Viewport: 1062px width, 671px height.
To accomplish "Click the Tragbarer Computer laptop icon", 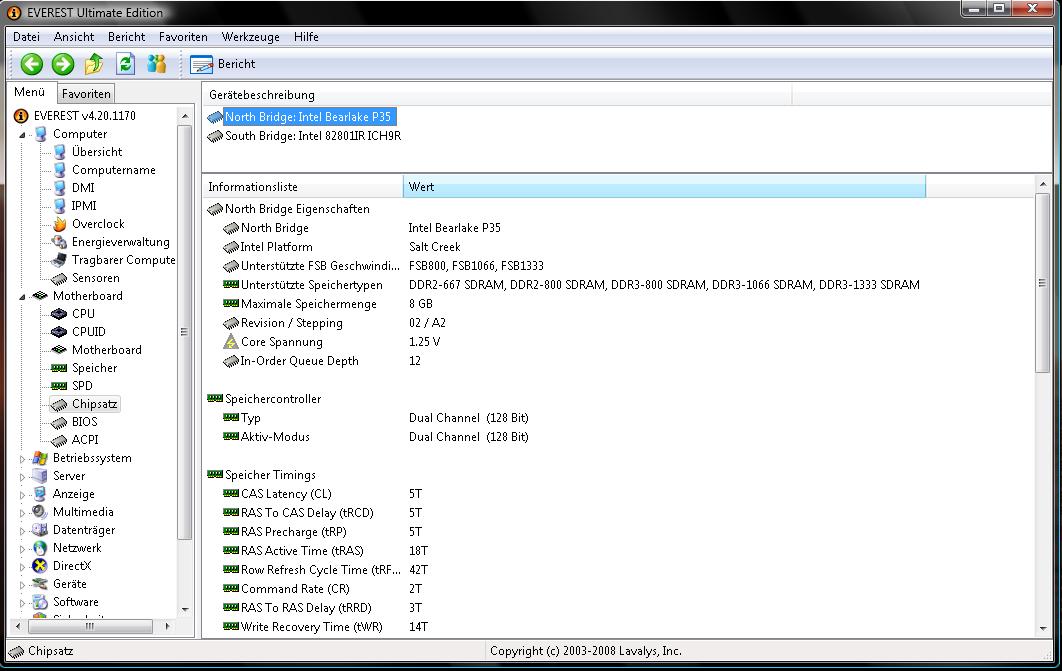I will click(x=60, y=260).
